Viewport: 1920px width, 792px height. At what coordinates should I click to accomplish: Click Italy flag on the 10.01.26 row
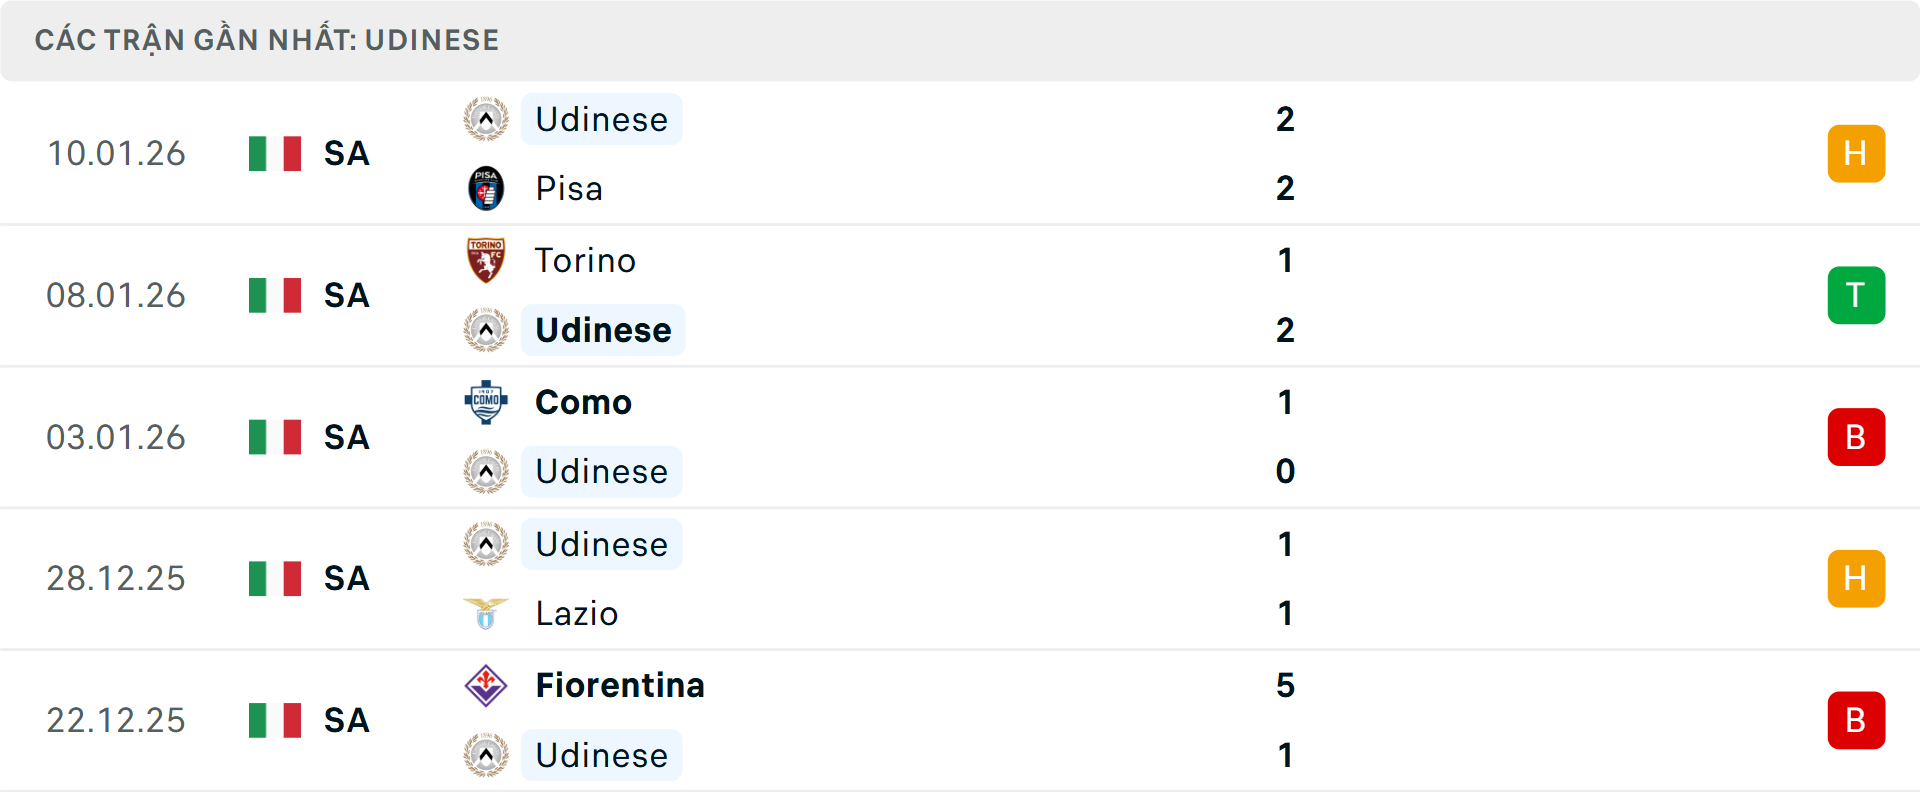click(275, 153)
